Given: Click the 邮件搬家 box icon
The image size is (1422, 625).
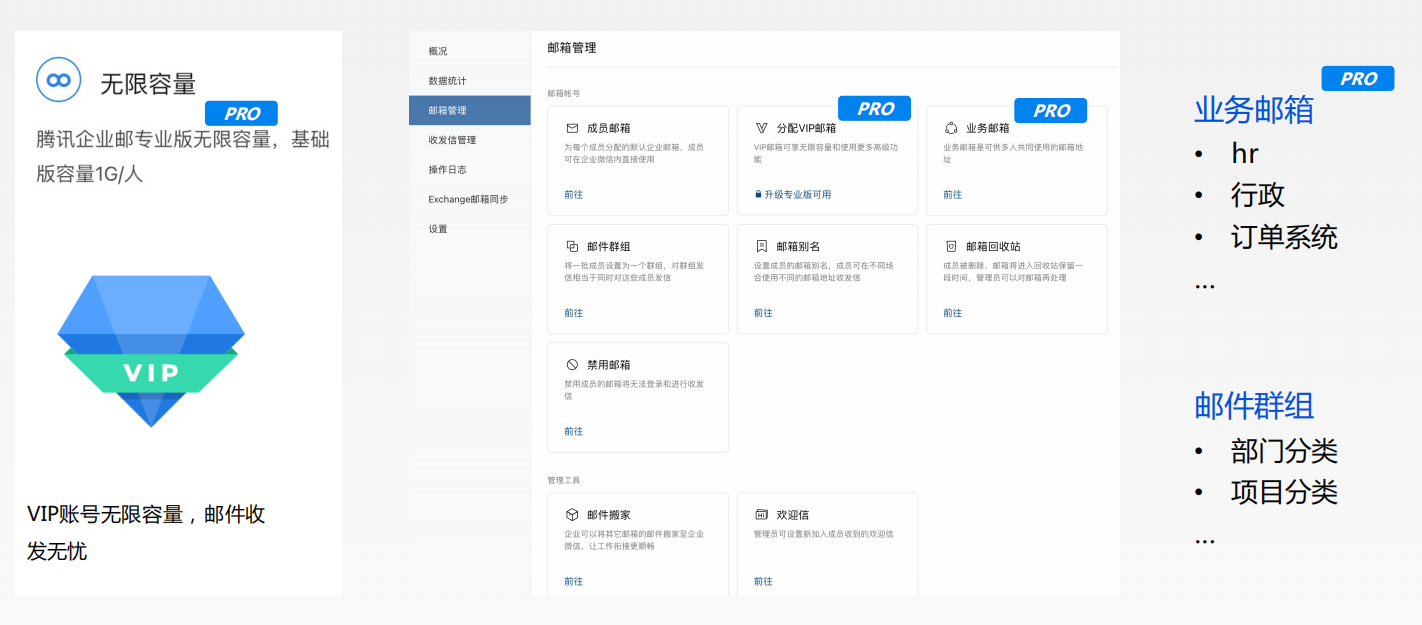Looking at the screenshot, I should click(572, 514).
